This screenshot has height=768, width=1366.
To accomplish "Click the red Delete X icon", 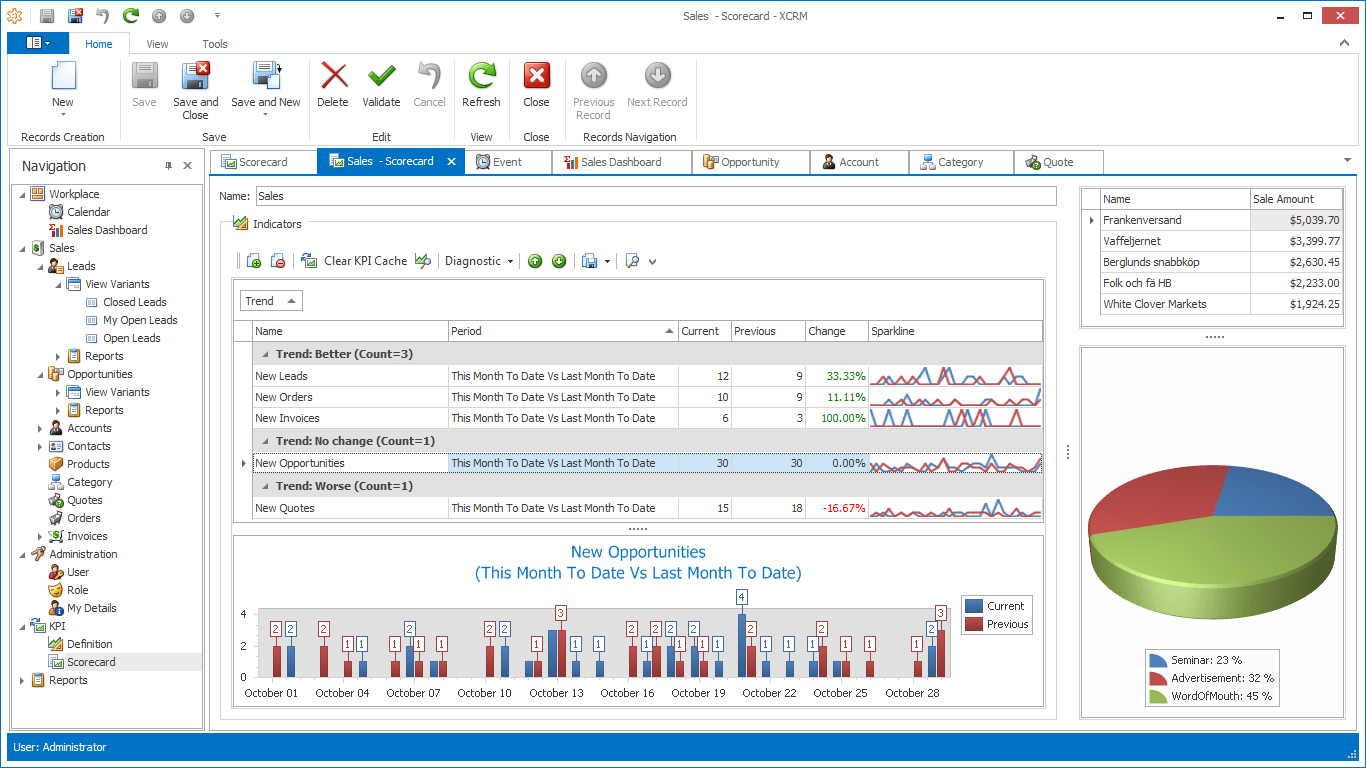I will (333, 78).
